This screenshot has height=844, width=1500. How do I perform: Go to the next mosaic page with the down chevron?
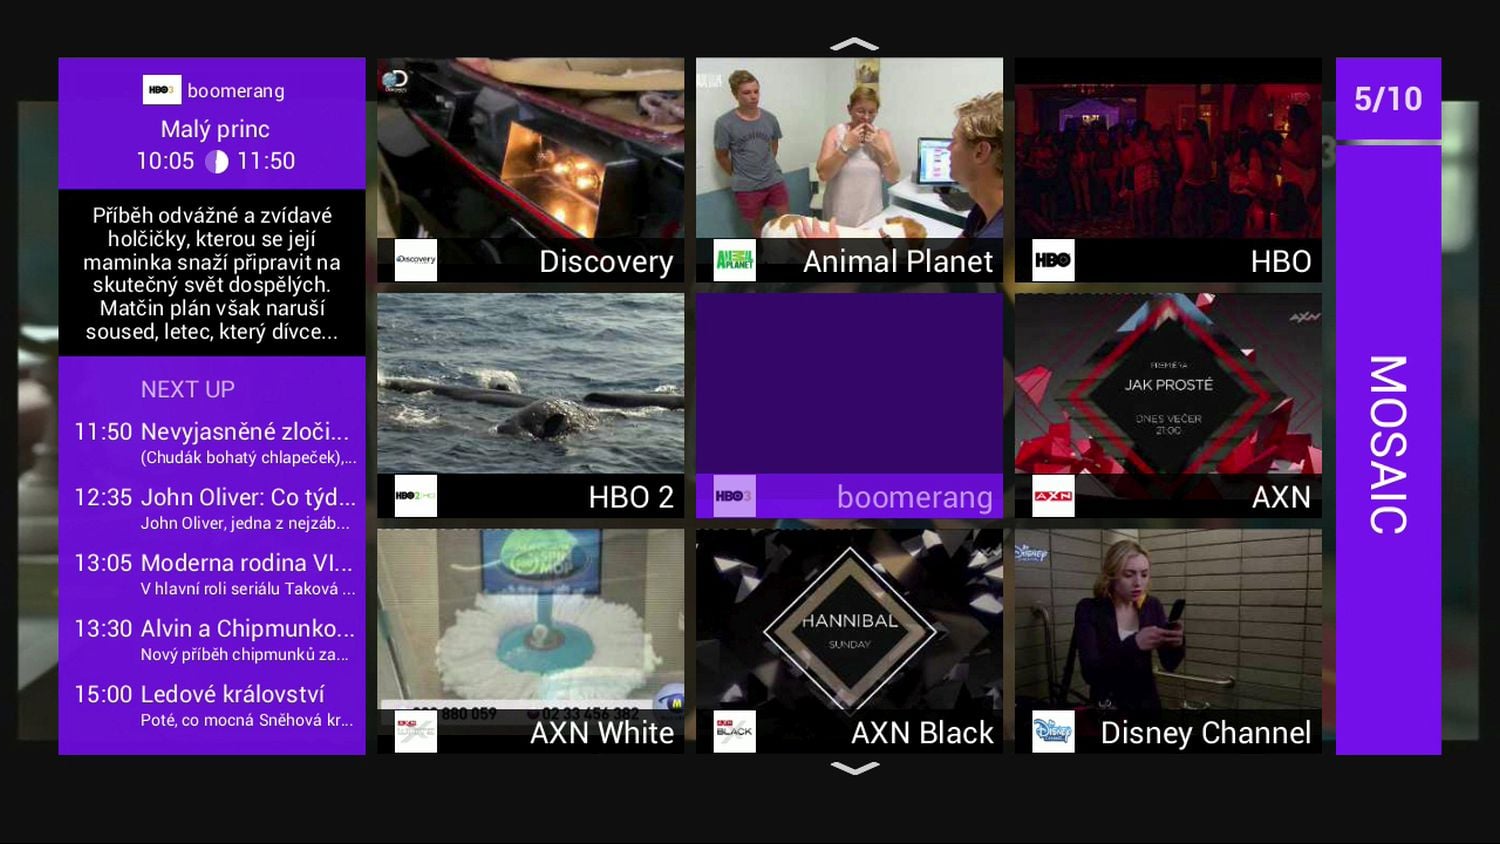coord(854,768)
